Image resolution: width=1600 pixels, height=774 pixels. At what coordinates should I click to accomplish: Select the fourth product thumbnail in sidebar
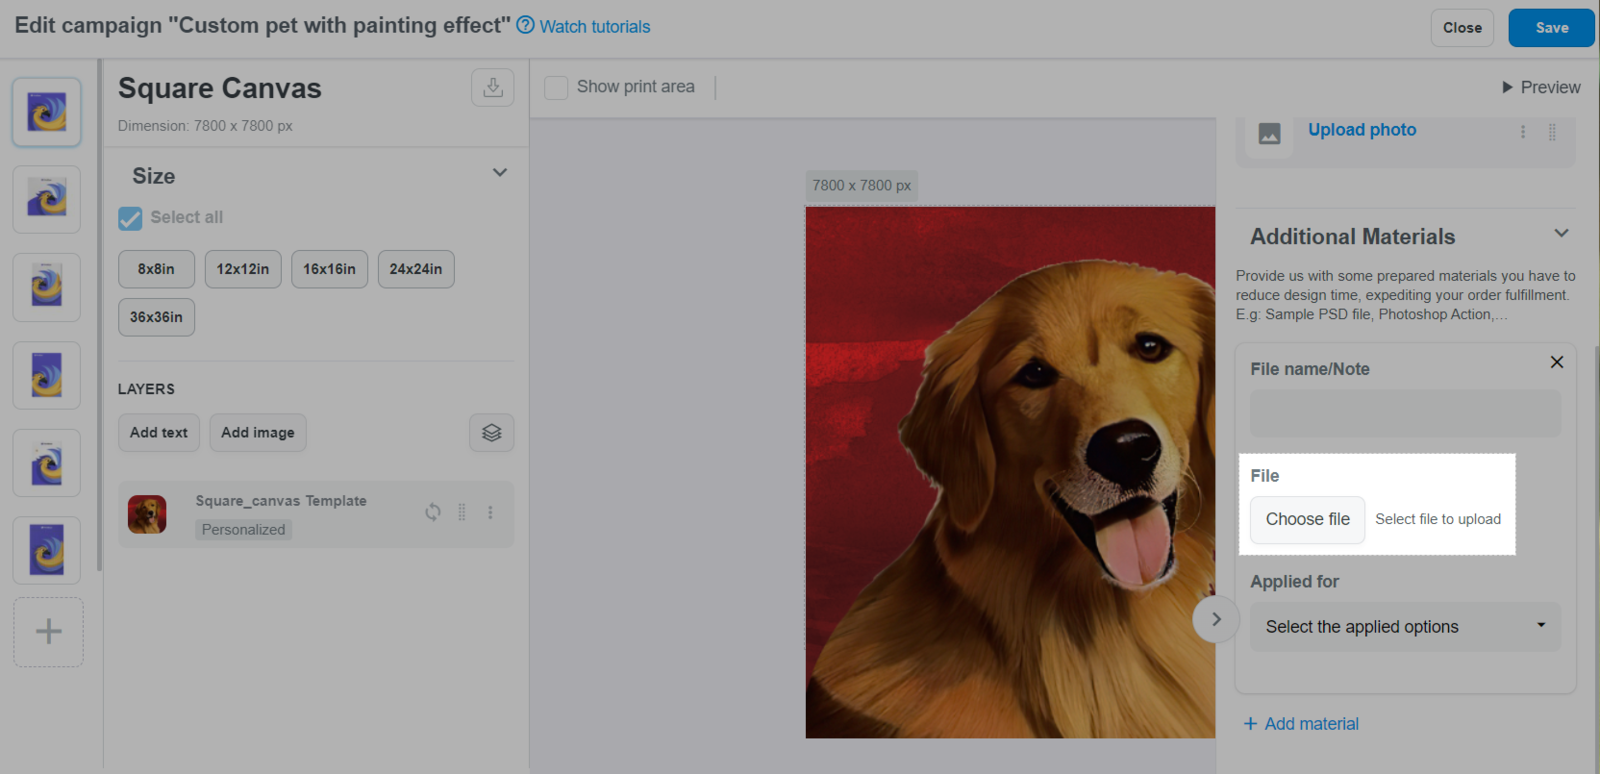(47, 375)
